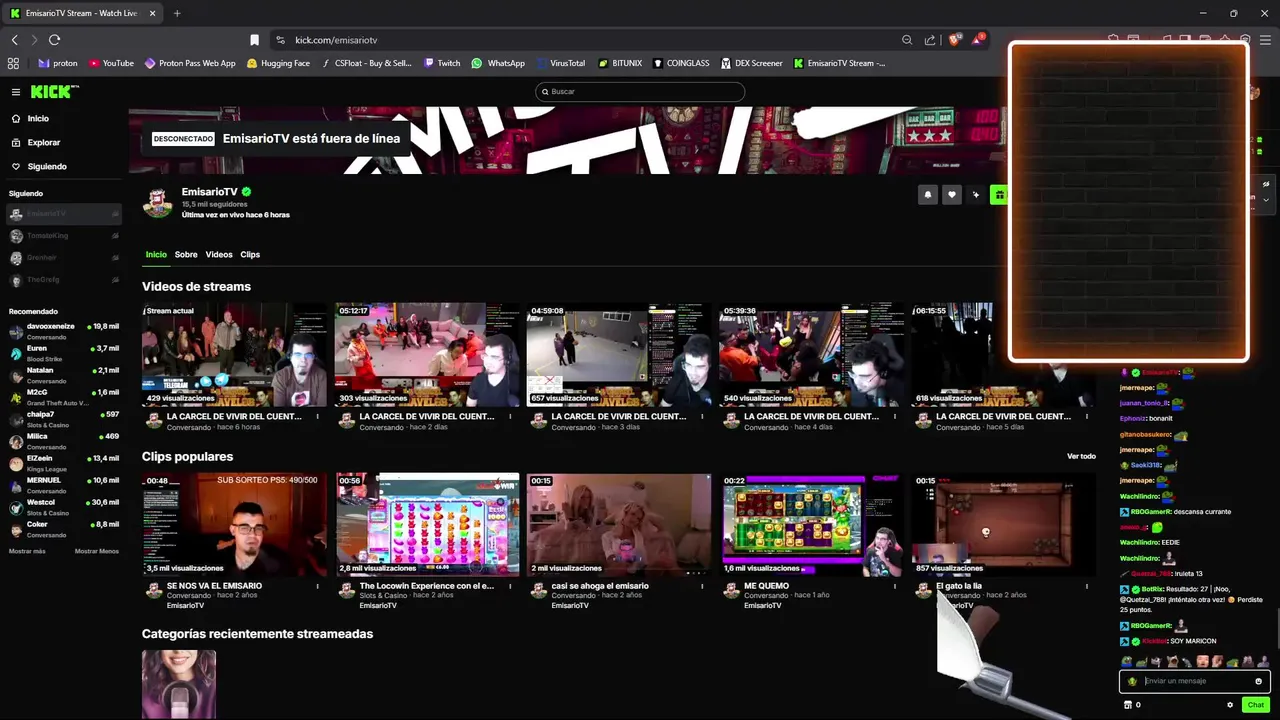The height and width of the screenshot is (720, 1280).
Task: Open options menu for 'hace 3 días' video
Action: click(703, 416)
